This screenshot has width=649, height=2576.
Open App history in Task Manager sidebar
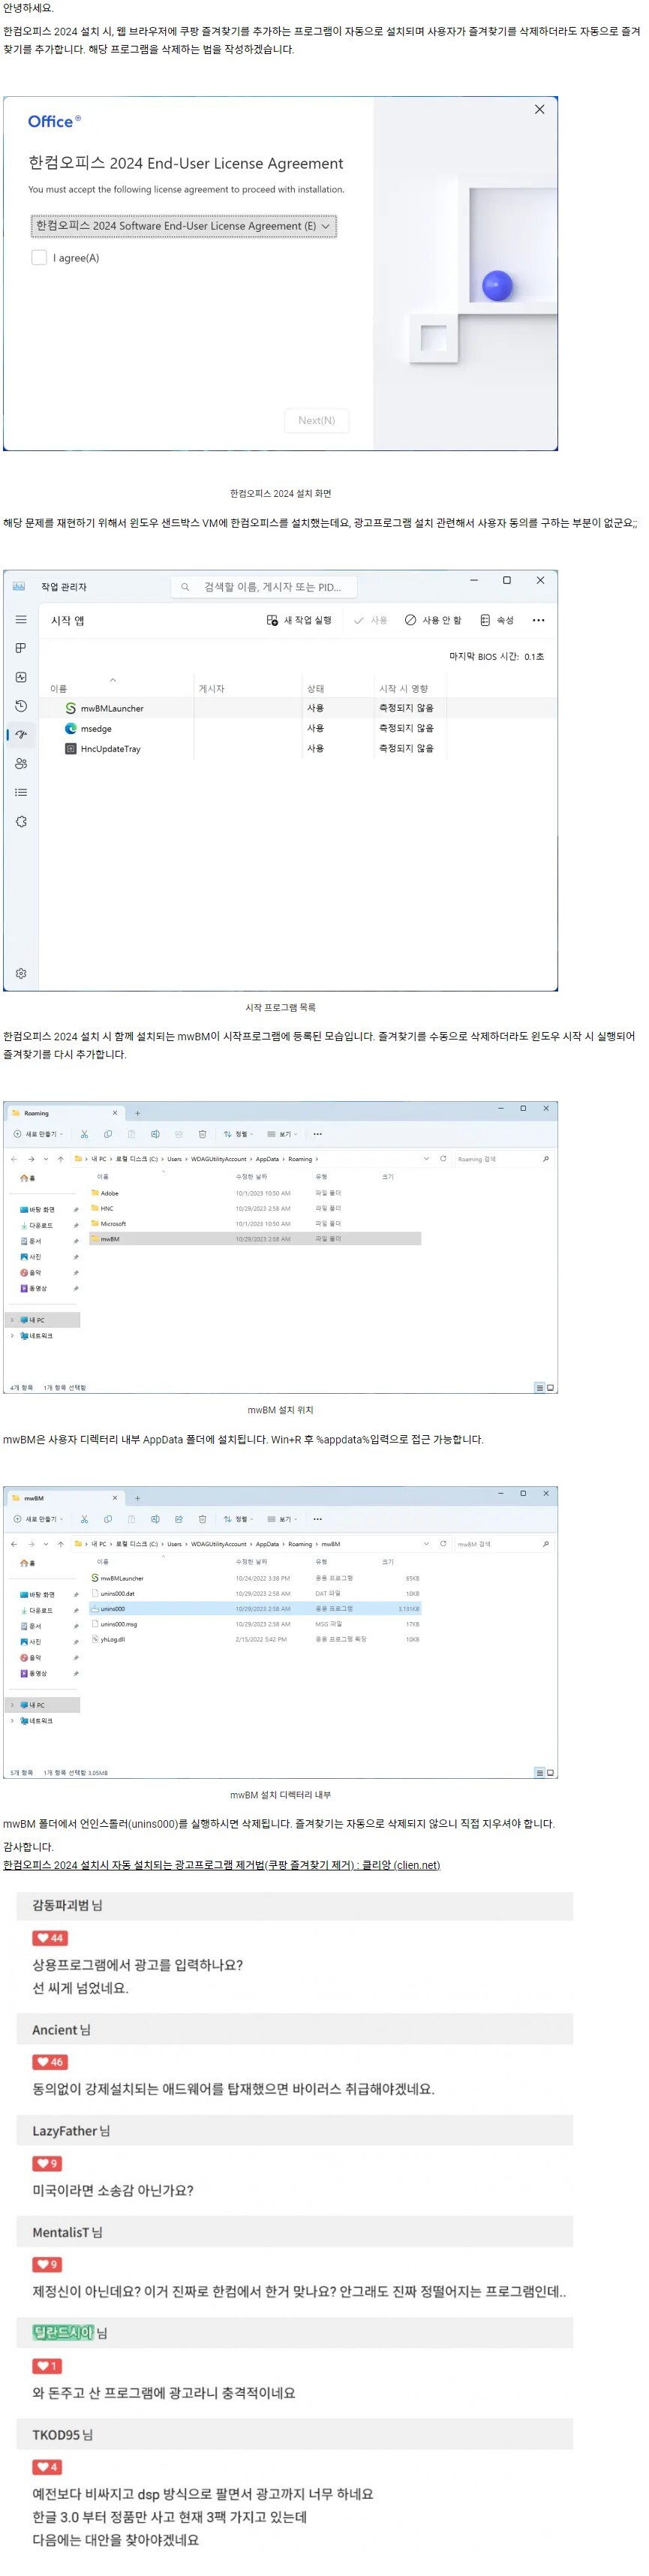coord(20,706)
